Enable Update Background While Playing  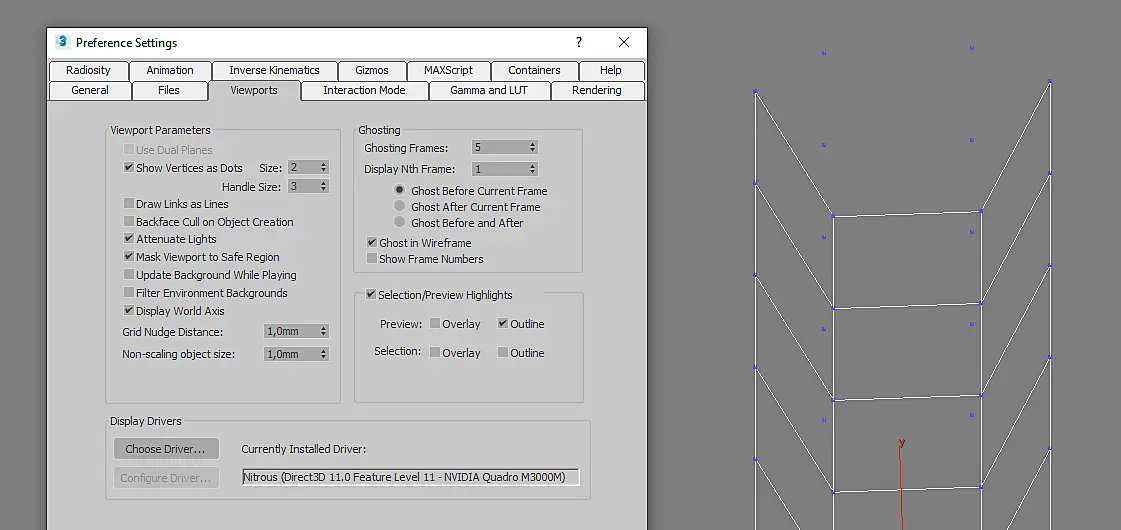tap(129, 275)
